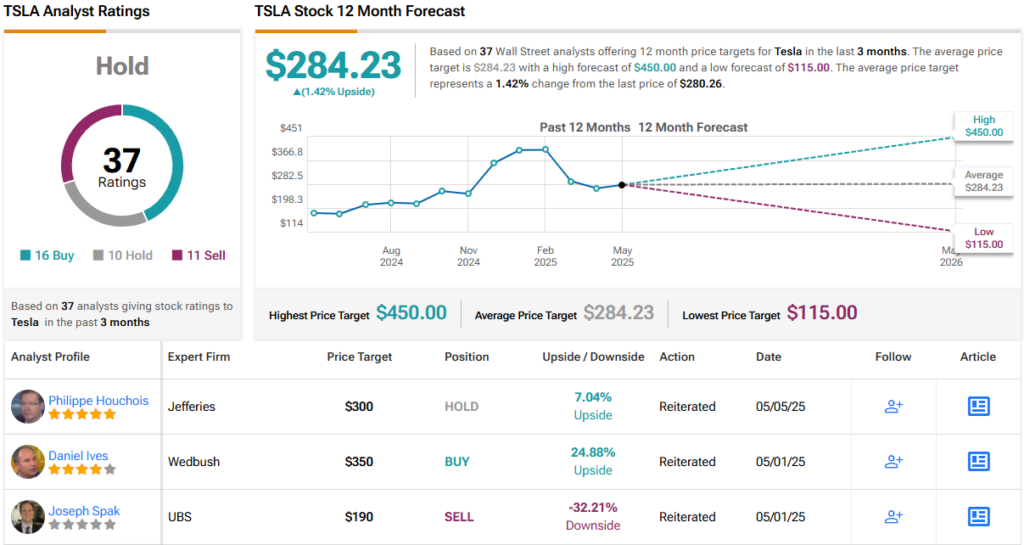Open the UBS article icon
The width and height of the screenshot is (1024, 545).
click(978, 517)
